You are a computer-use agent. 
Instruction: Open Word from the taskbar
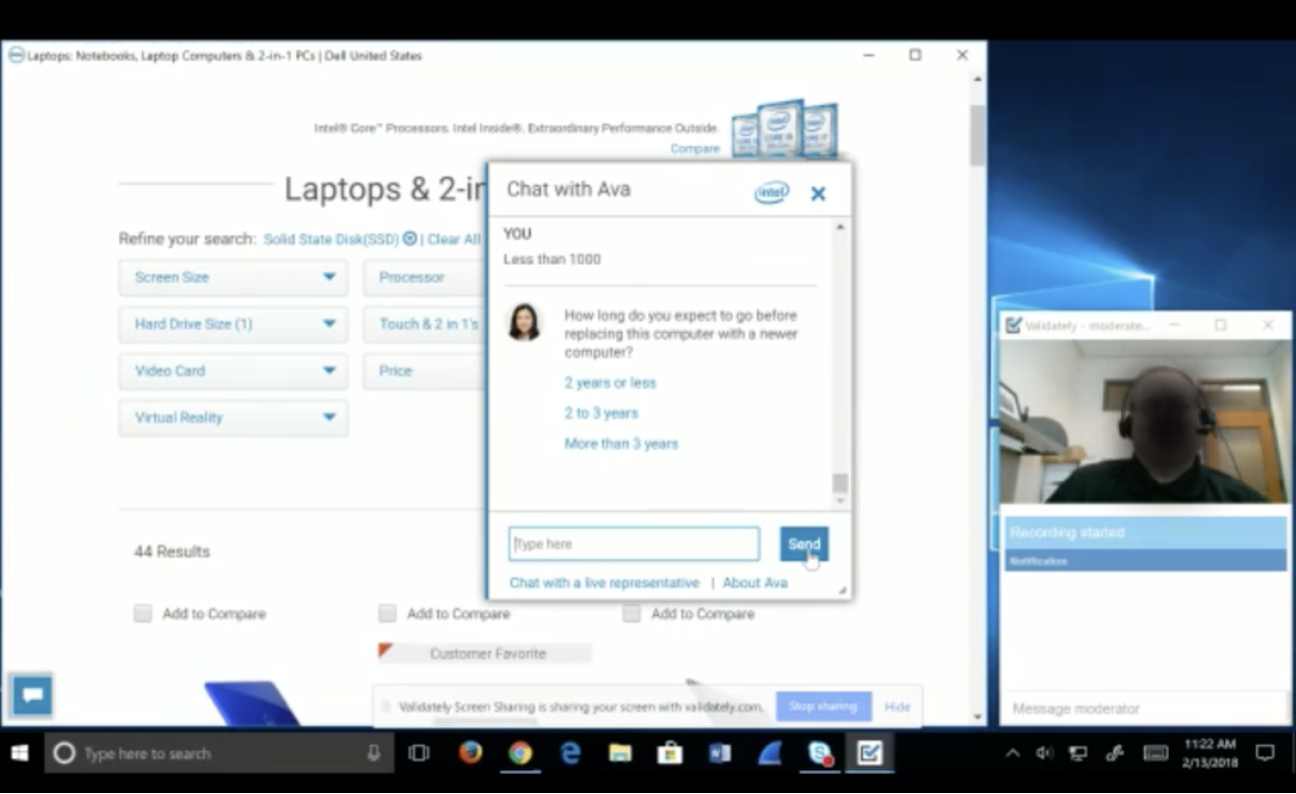pyautogui.click(x=719, y=753)
